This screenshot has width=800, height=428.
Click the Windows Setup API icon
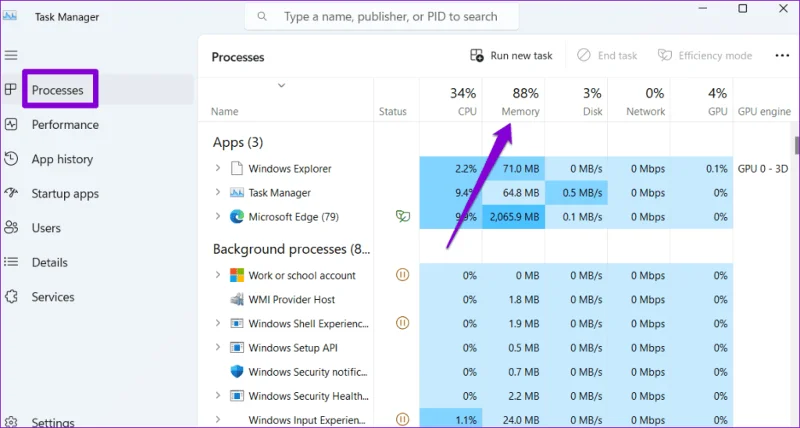pos(237,348)
